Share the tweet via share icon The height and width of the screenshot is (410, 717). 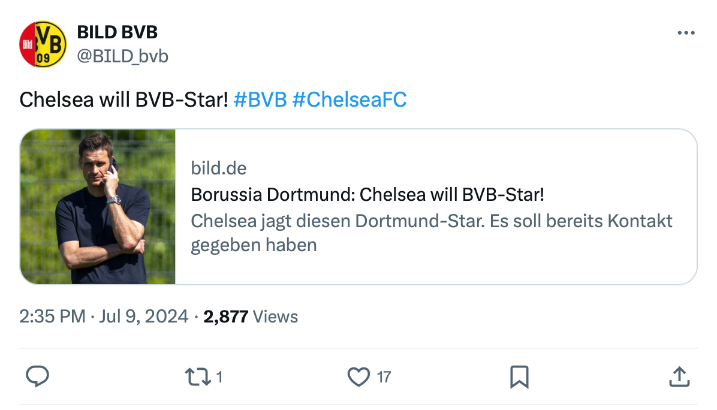(679, 376)
